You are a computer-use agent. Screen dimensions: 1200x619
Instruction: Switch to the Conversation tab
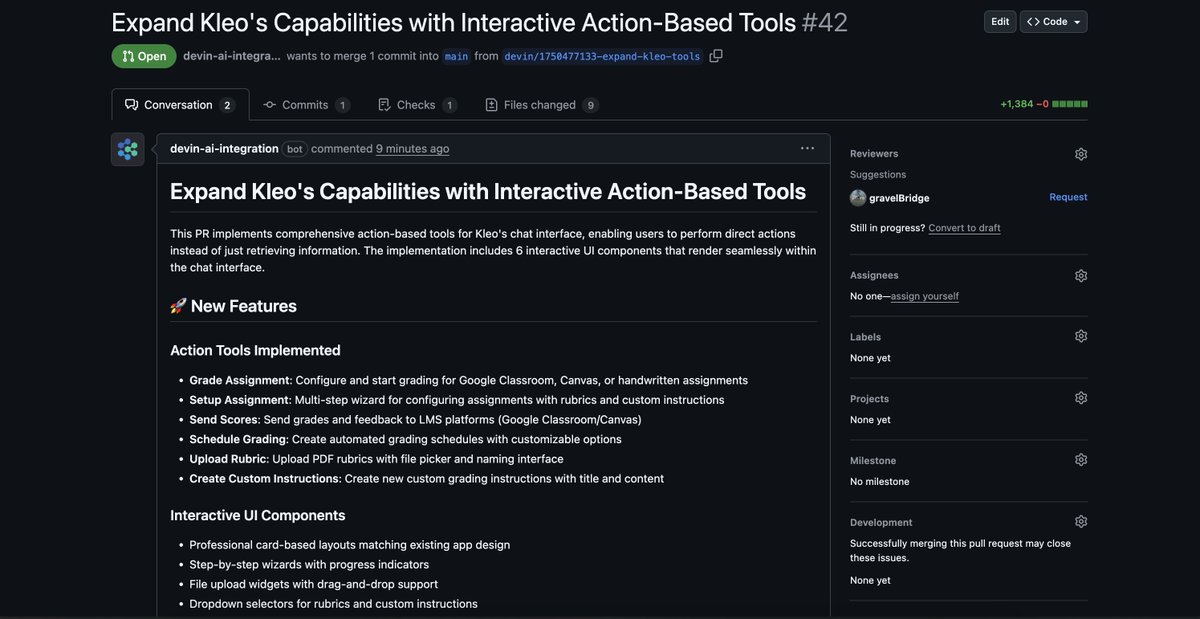point(180,105)
